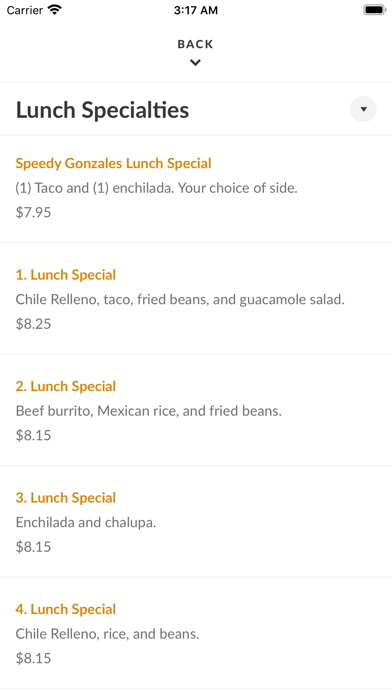
Task: Tap the Taco and enchilada description
Action: click(156, 188)
